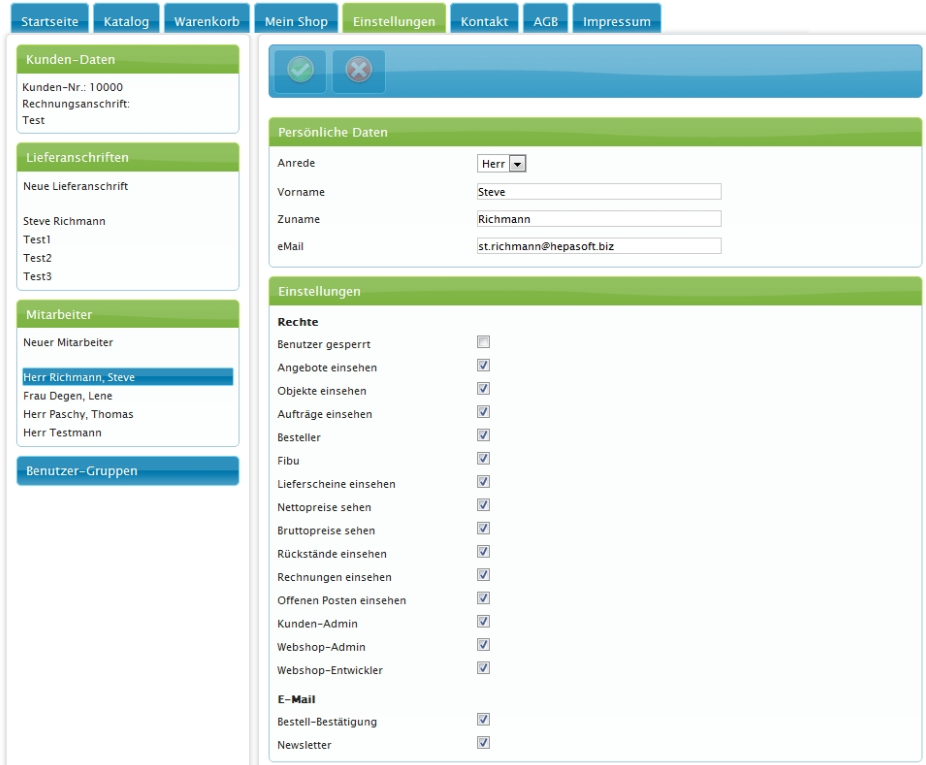
Task: Open the Warenkorb tab
Action: click(x=206, y=21)
